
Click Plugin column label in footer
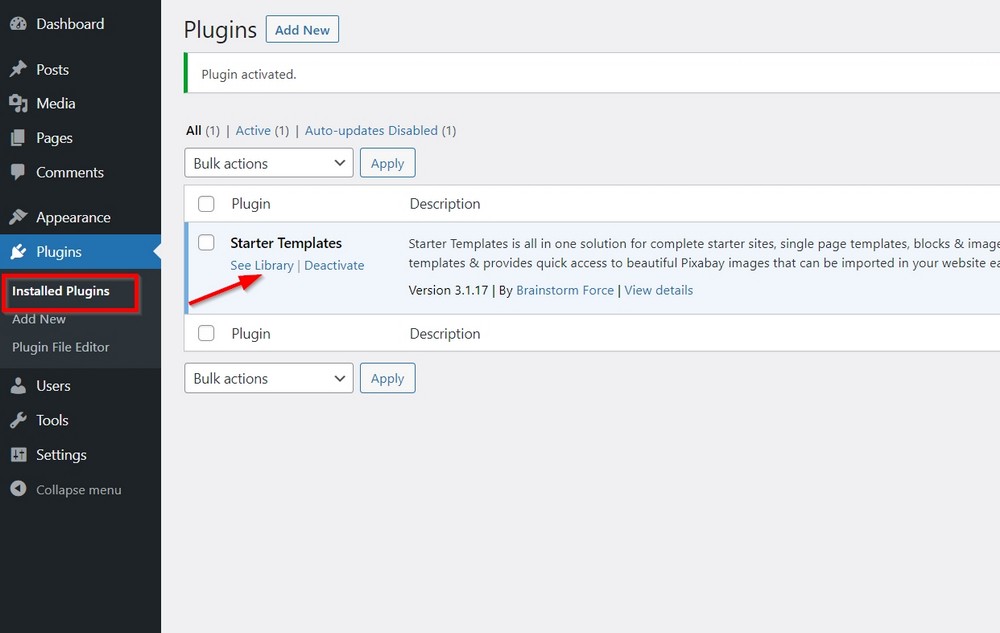coord(251,333)
